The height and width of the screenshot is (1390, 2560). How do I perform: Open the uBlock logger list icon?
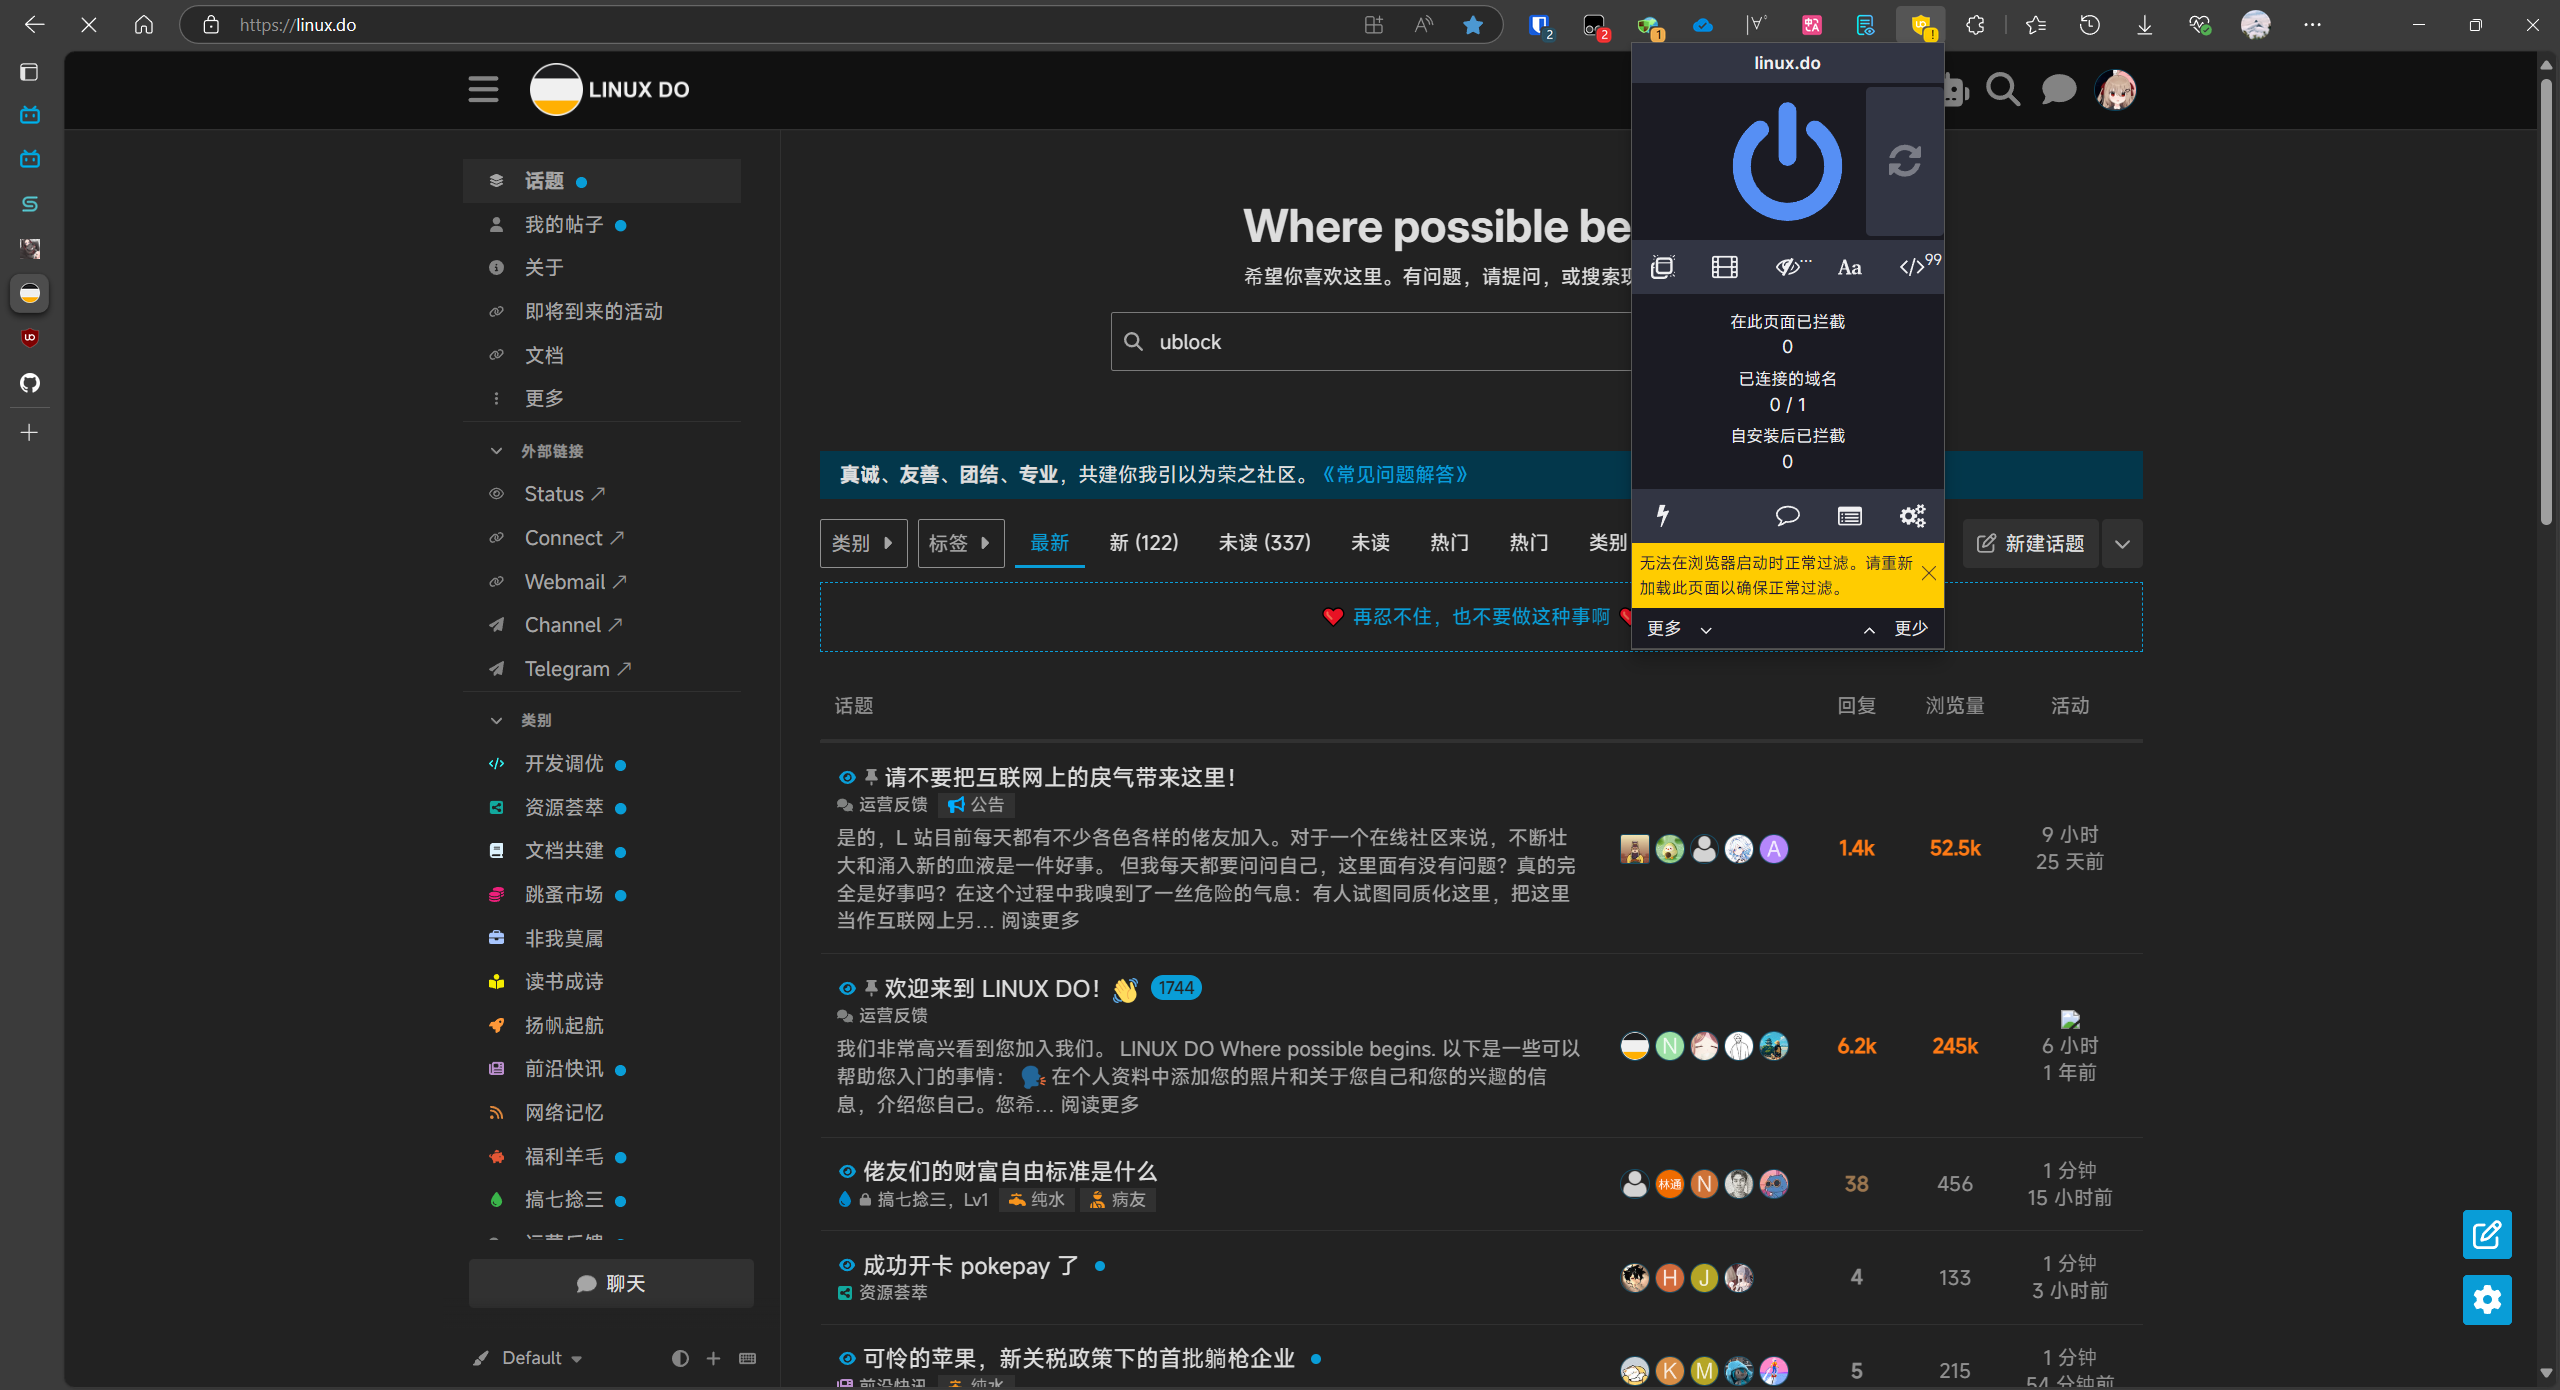[x=1849, y=516]
